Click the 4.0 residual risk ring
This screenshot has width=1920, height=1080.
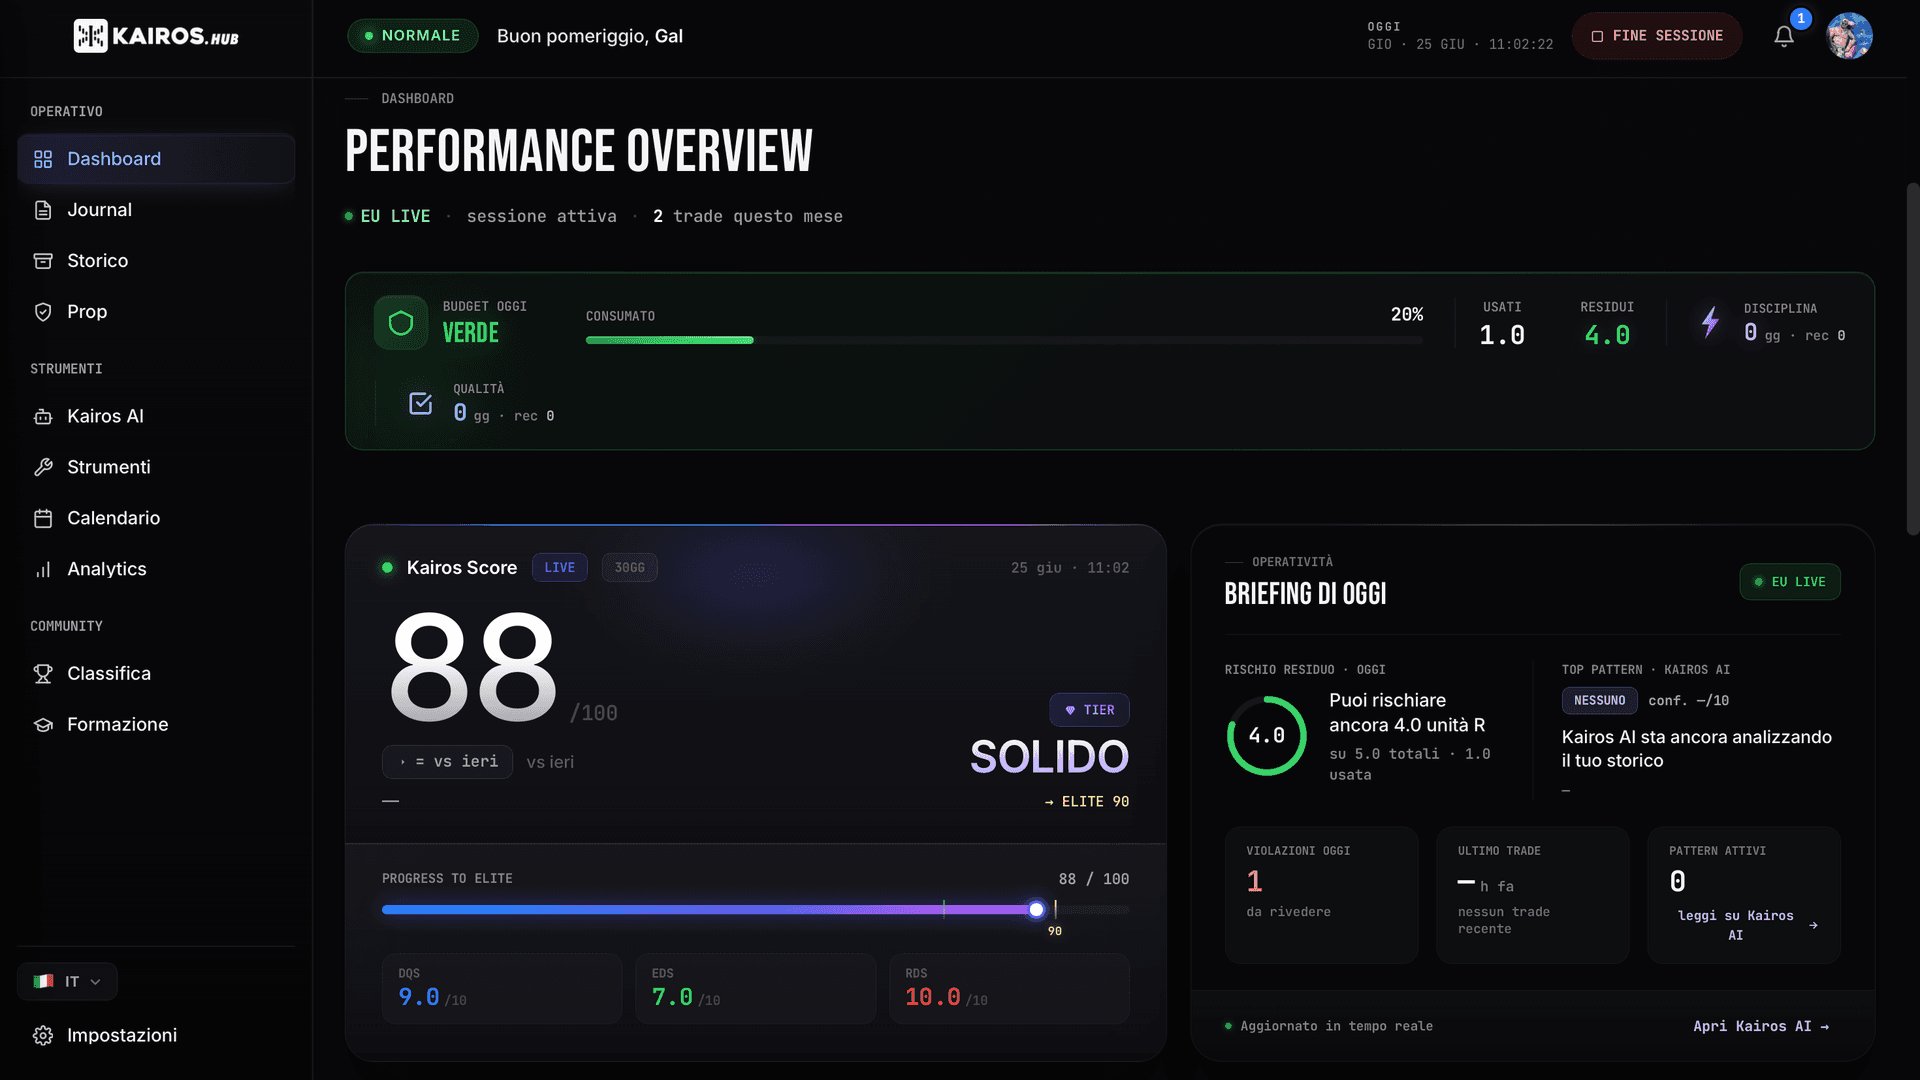pyautogui.click(x=1267, y=736)
